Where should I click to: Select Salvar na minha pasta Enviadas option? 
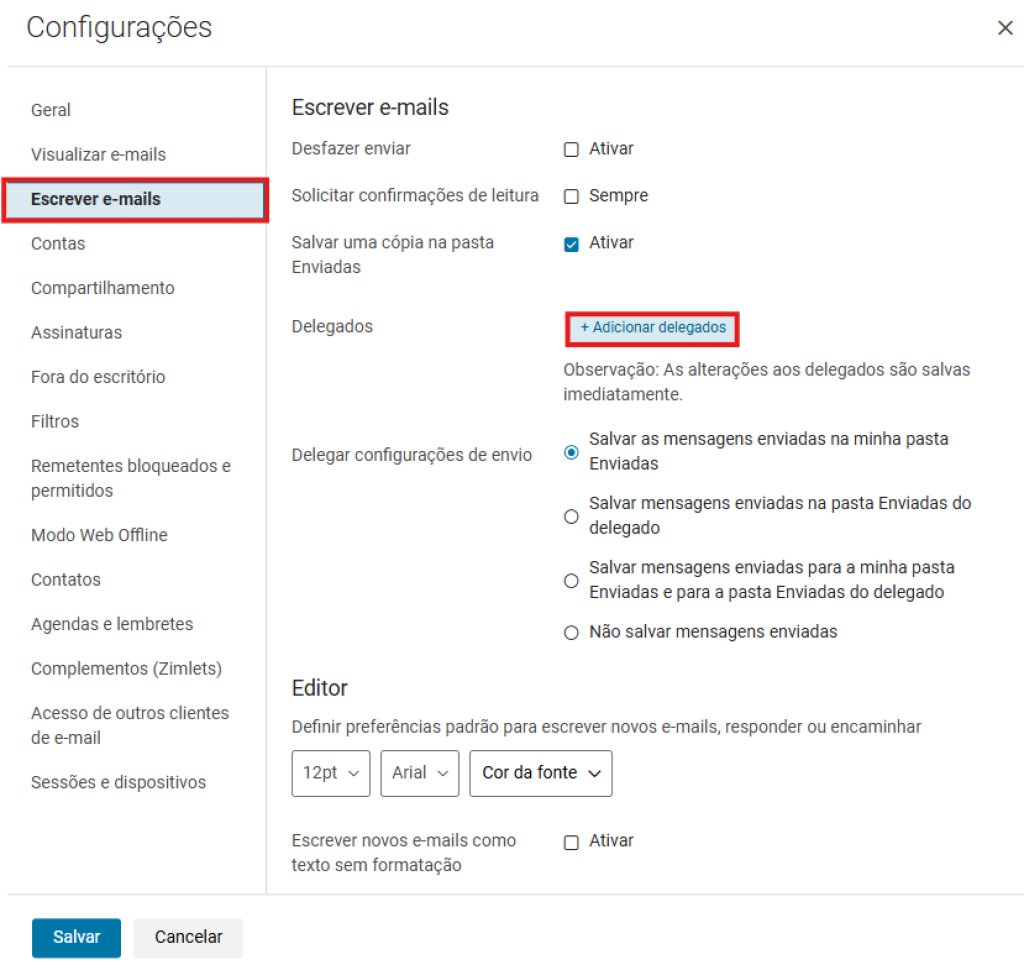point(572,452)
